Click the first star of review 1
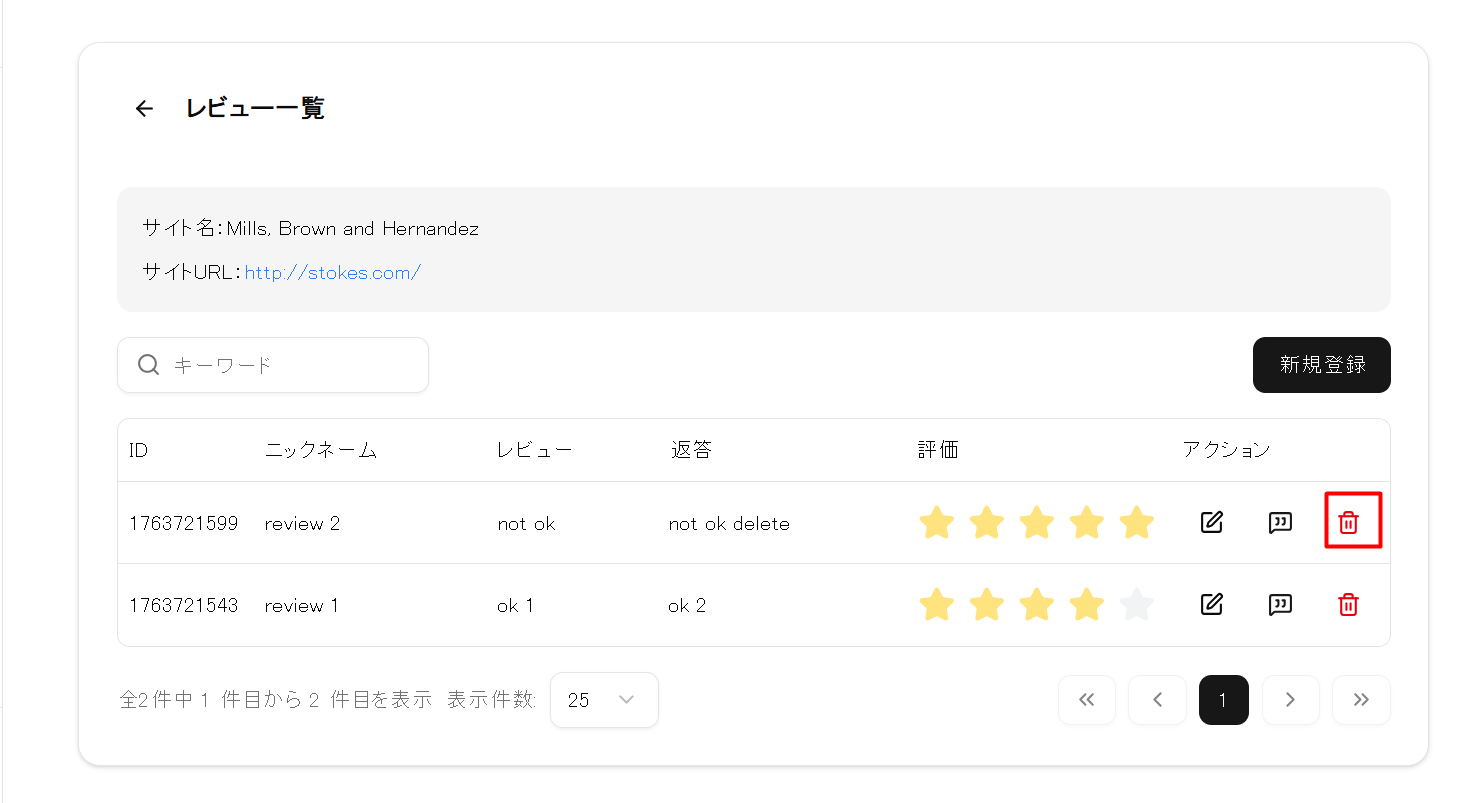This screenshot has width=1475, height=803. point(937,604)
